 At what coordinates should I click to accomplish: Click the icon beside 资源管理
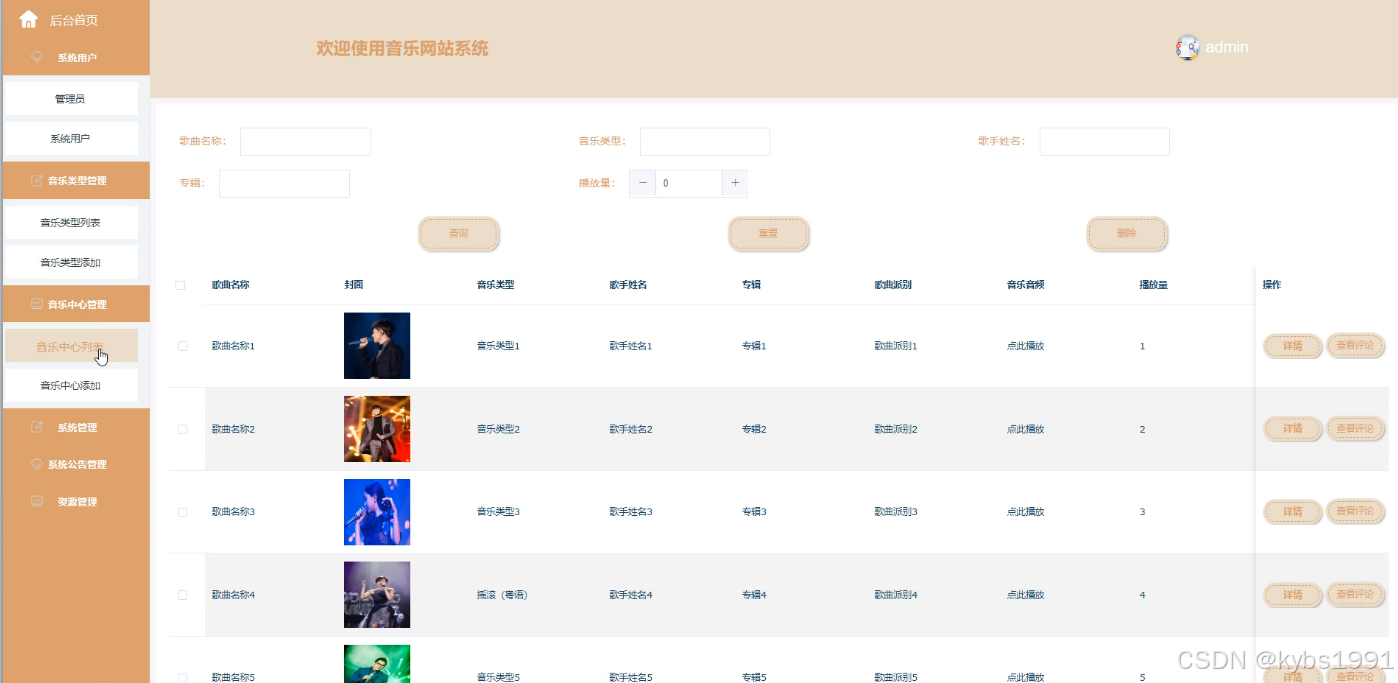(37, 501)
